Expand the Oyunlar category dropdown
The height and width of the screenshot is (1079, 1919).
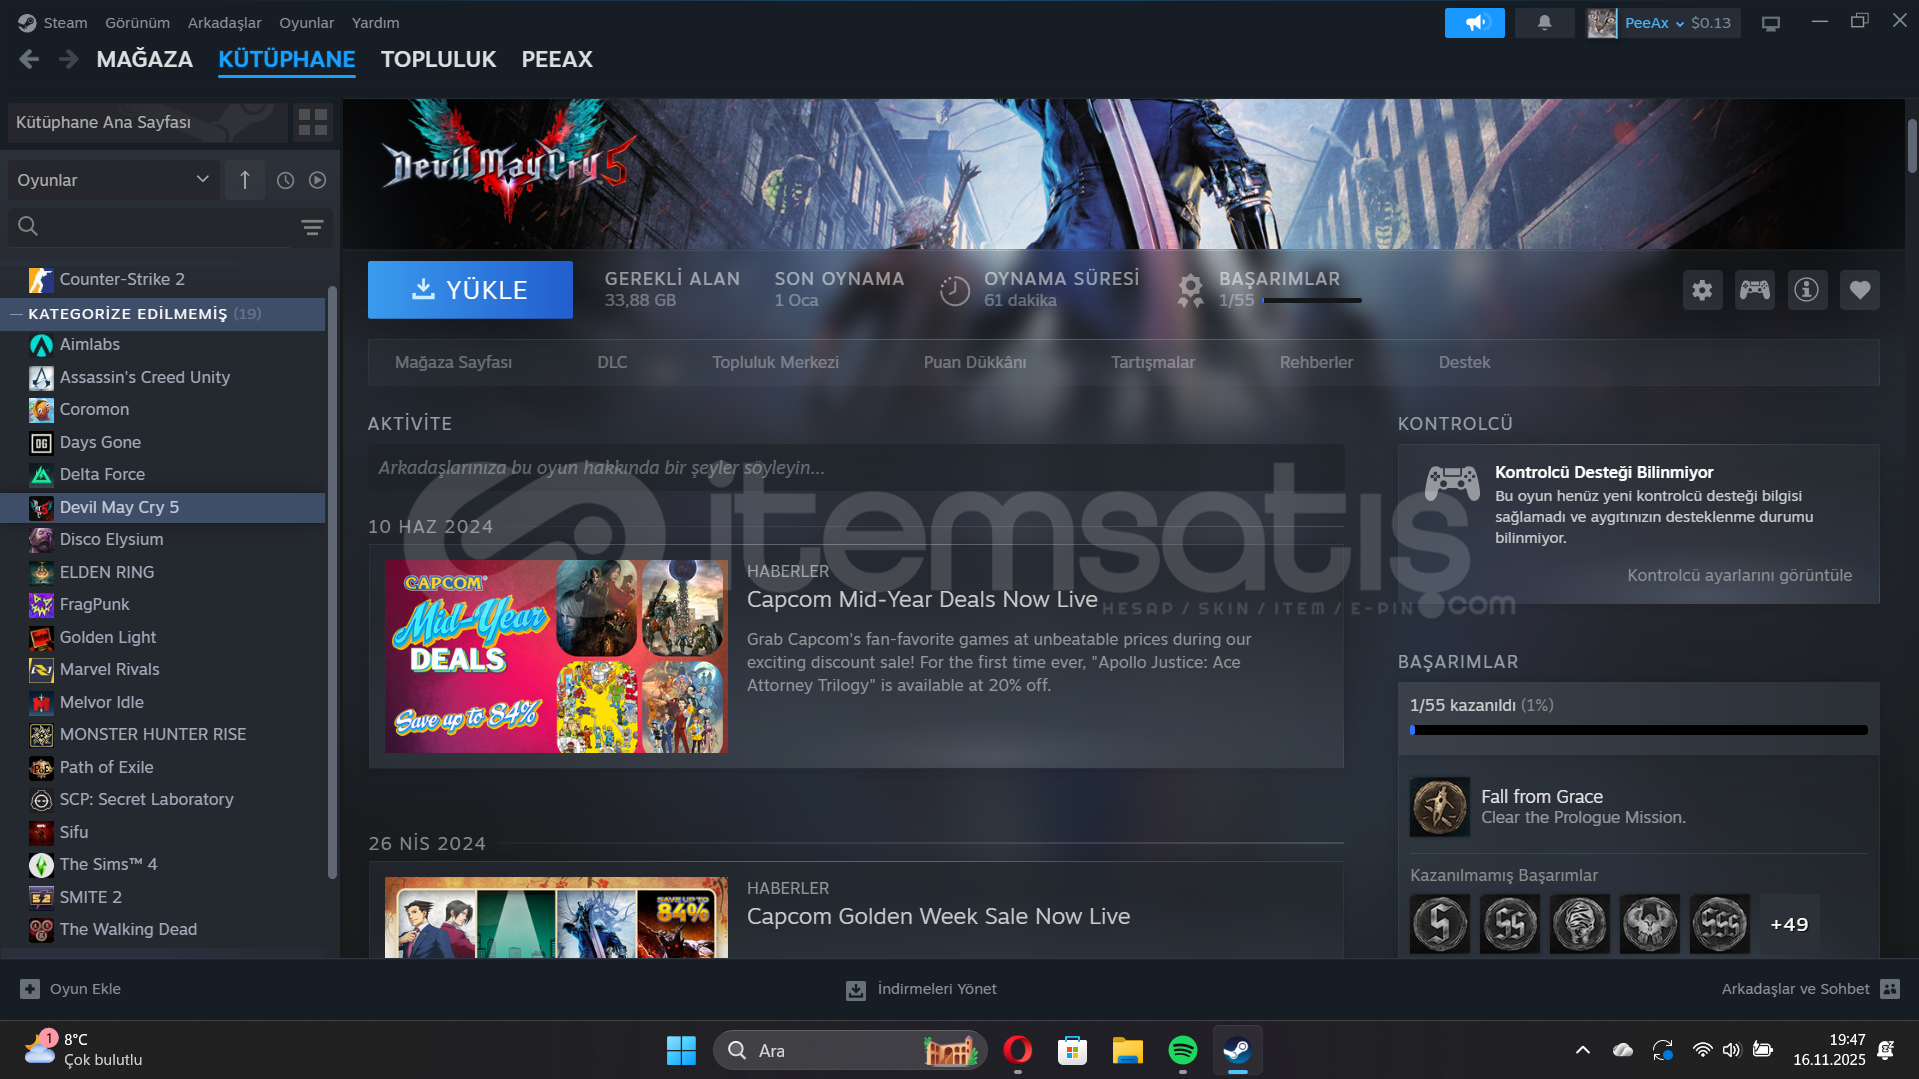[x=113, y=180]
